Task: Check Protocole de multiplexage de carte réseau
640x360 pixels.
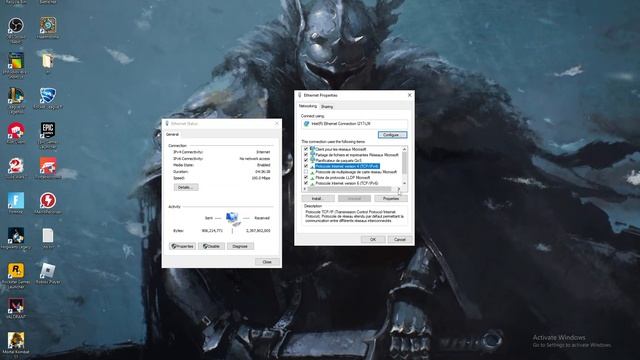Action: 306,172
